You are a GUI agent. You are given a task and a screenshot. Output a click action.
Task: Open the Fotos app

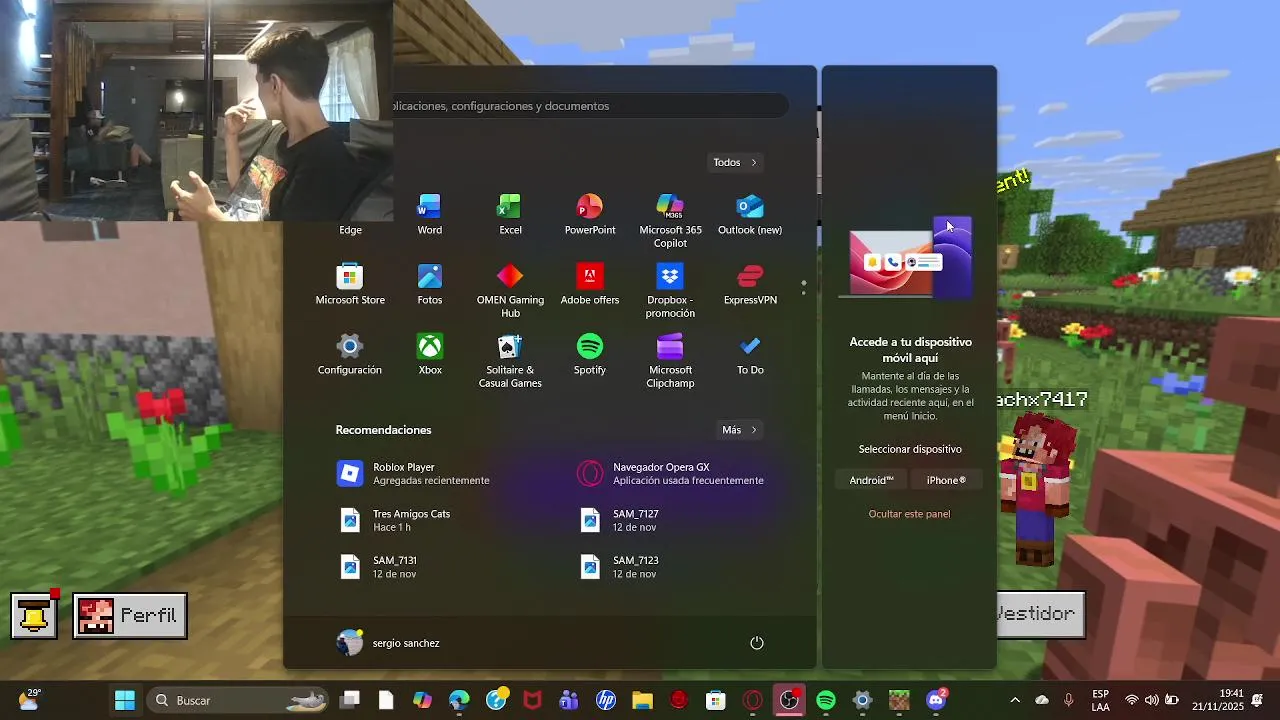[x=430, y=285]
